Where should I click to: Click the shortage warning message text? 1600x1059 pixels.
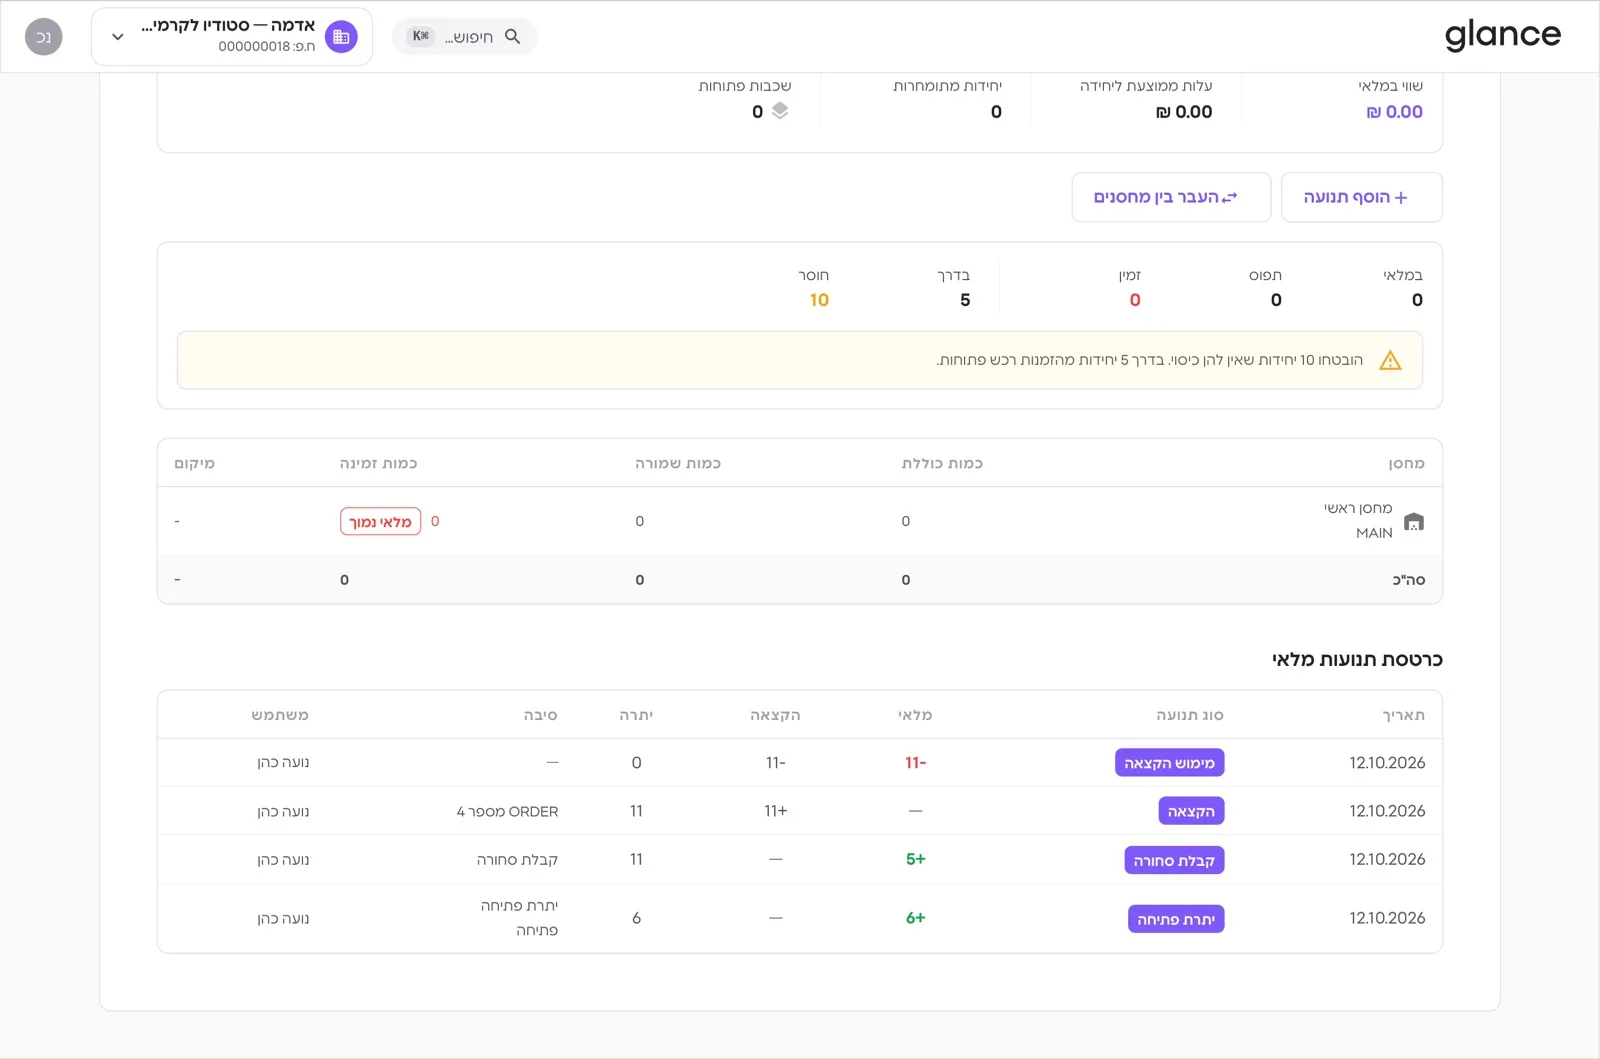(1149, 360)
